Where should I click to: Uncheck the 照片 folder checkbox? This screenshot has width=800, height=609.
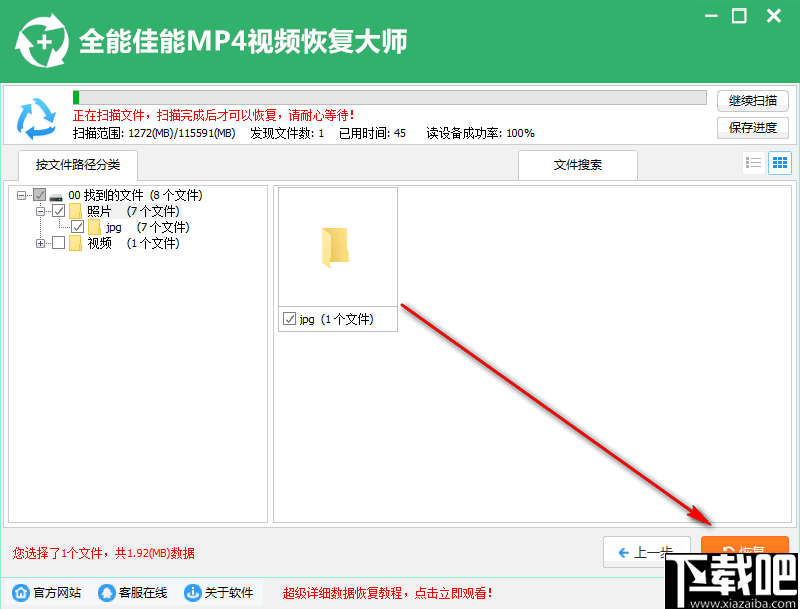tap(59, 211)
